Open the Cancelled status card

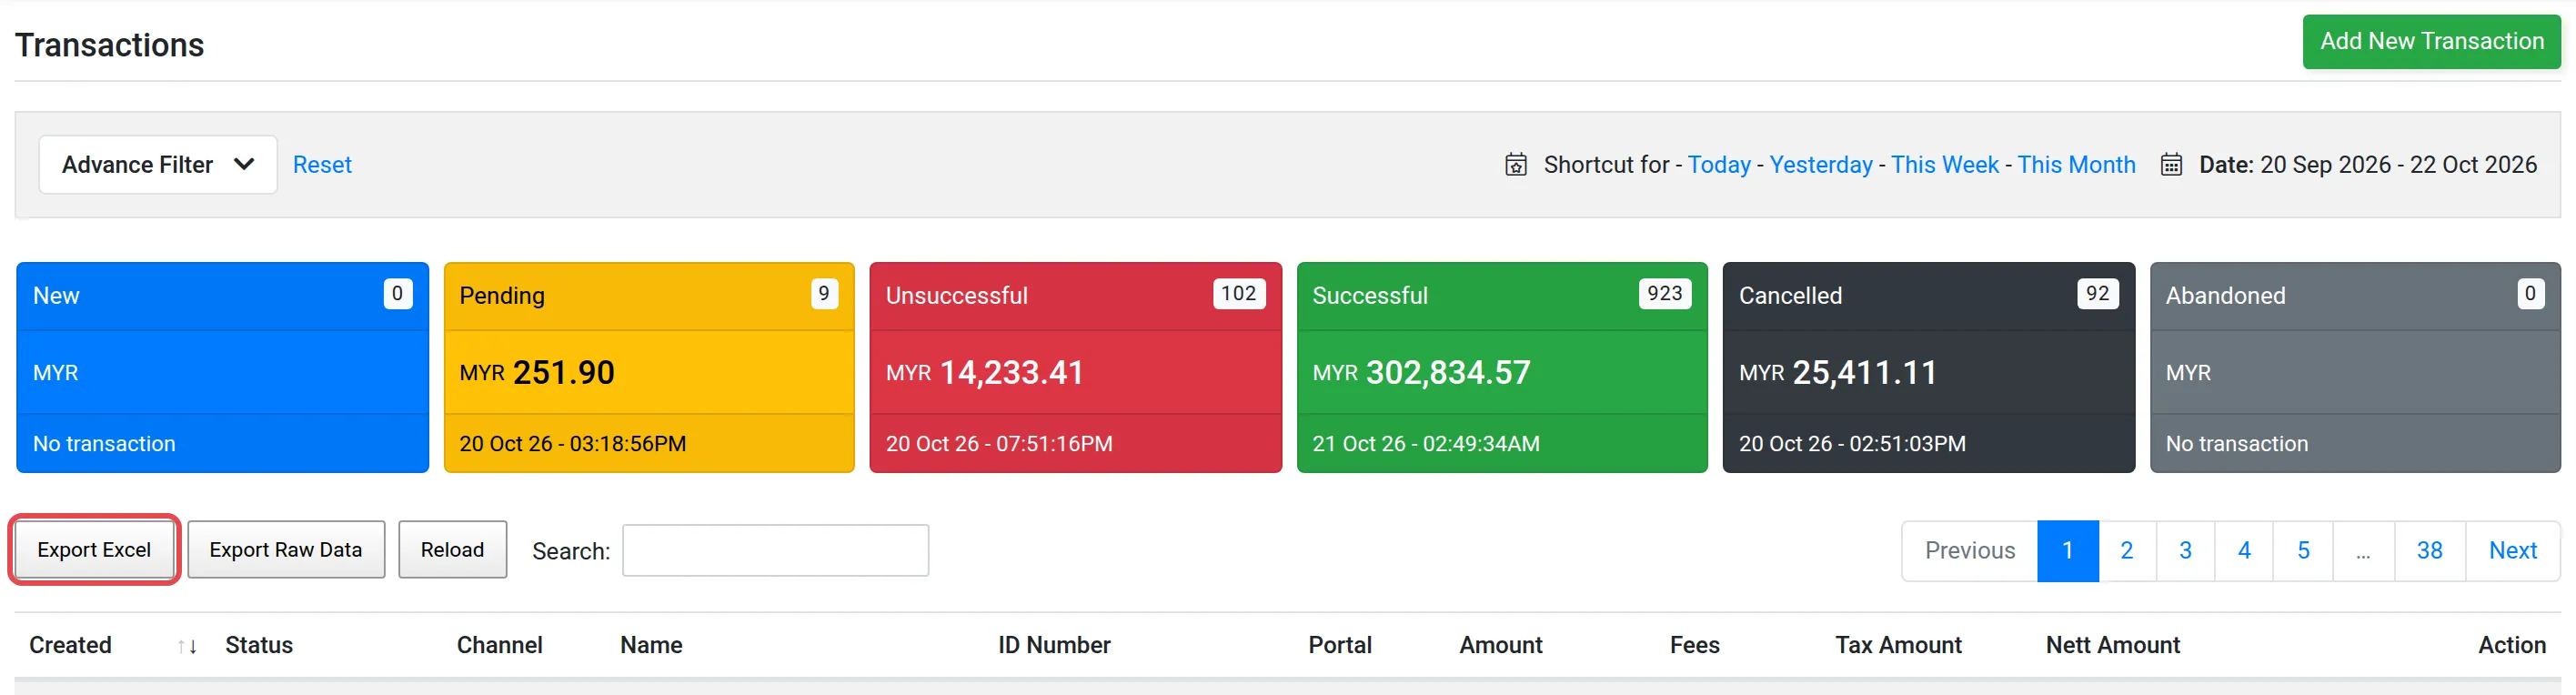click(x=1929, y=368)
